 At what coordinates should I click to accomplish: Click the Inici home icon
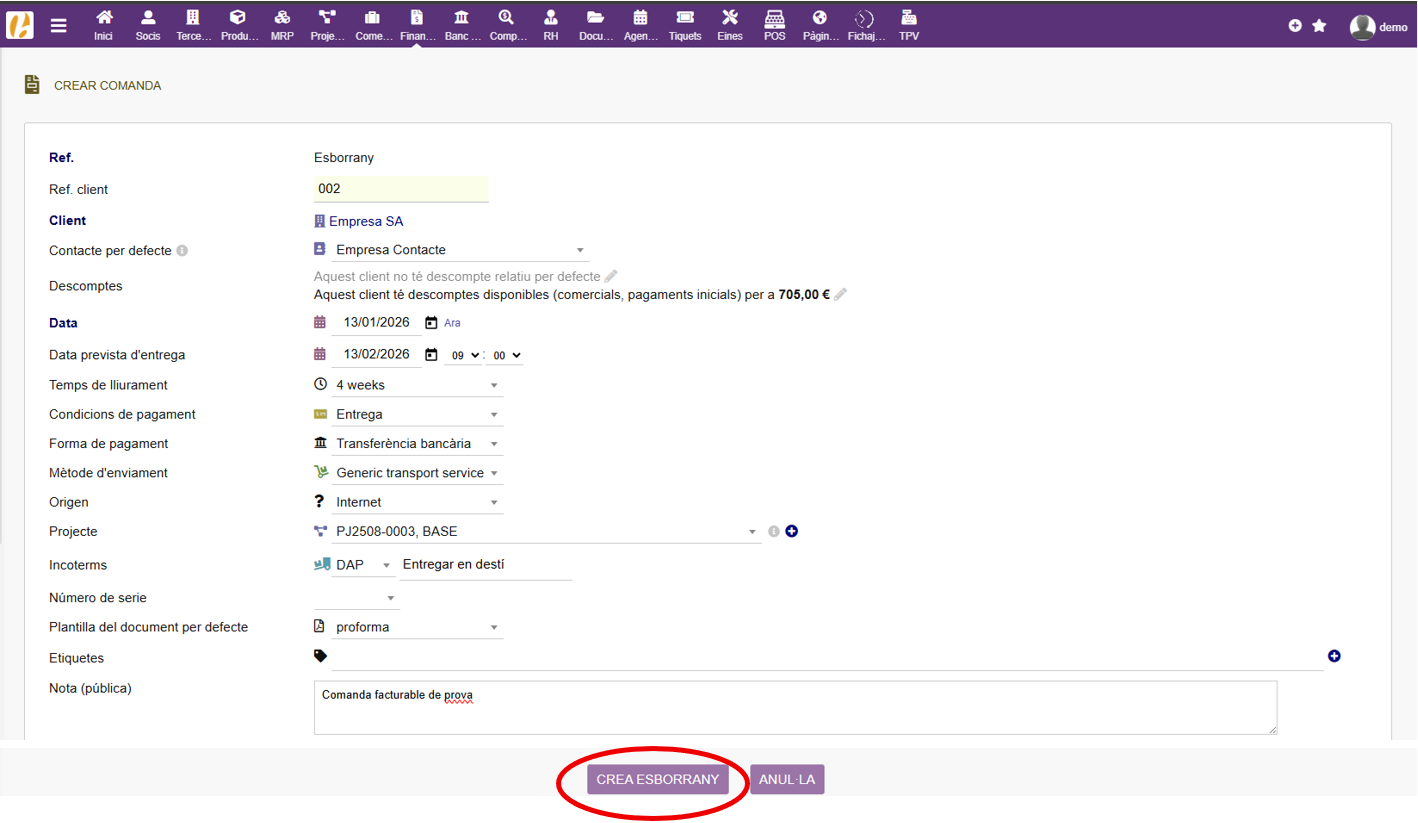[x=103, y=25]
